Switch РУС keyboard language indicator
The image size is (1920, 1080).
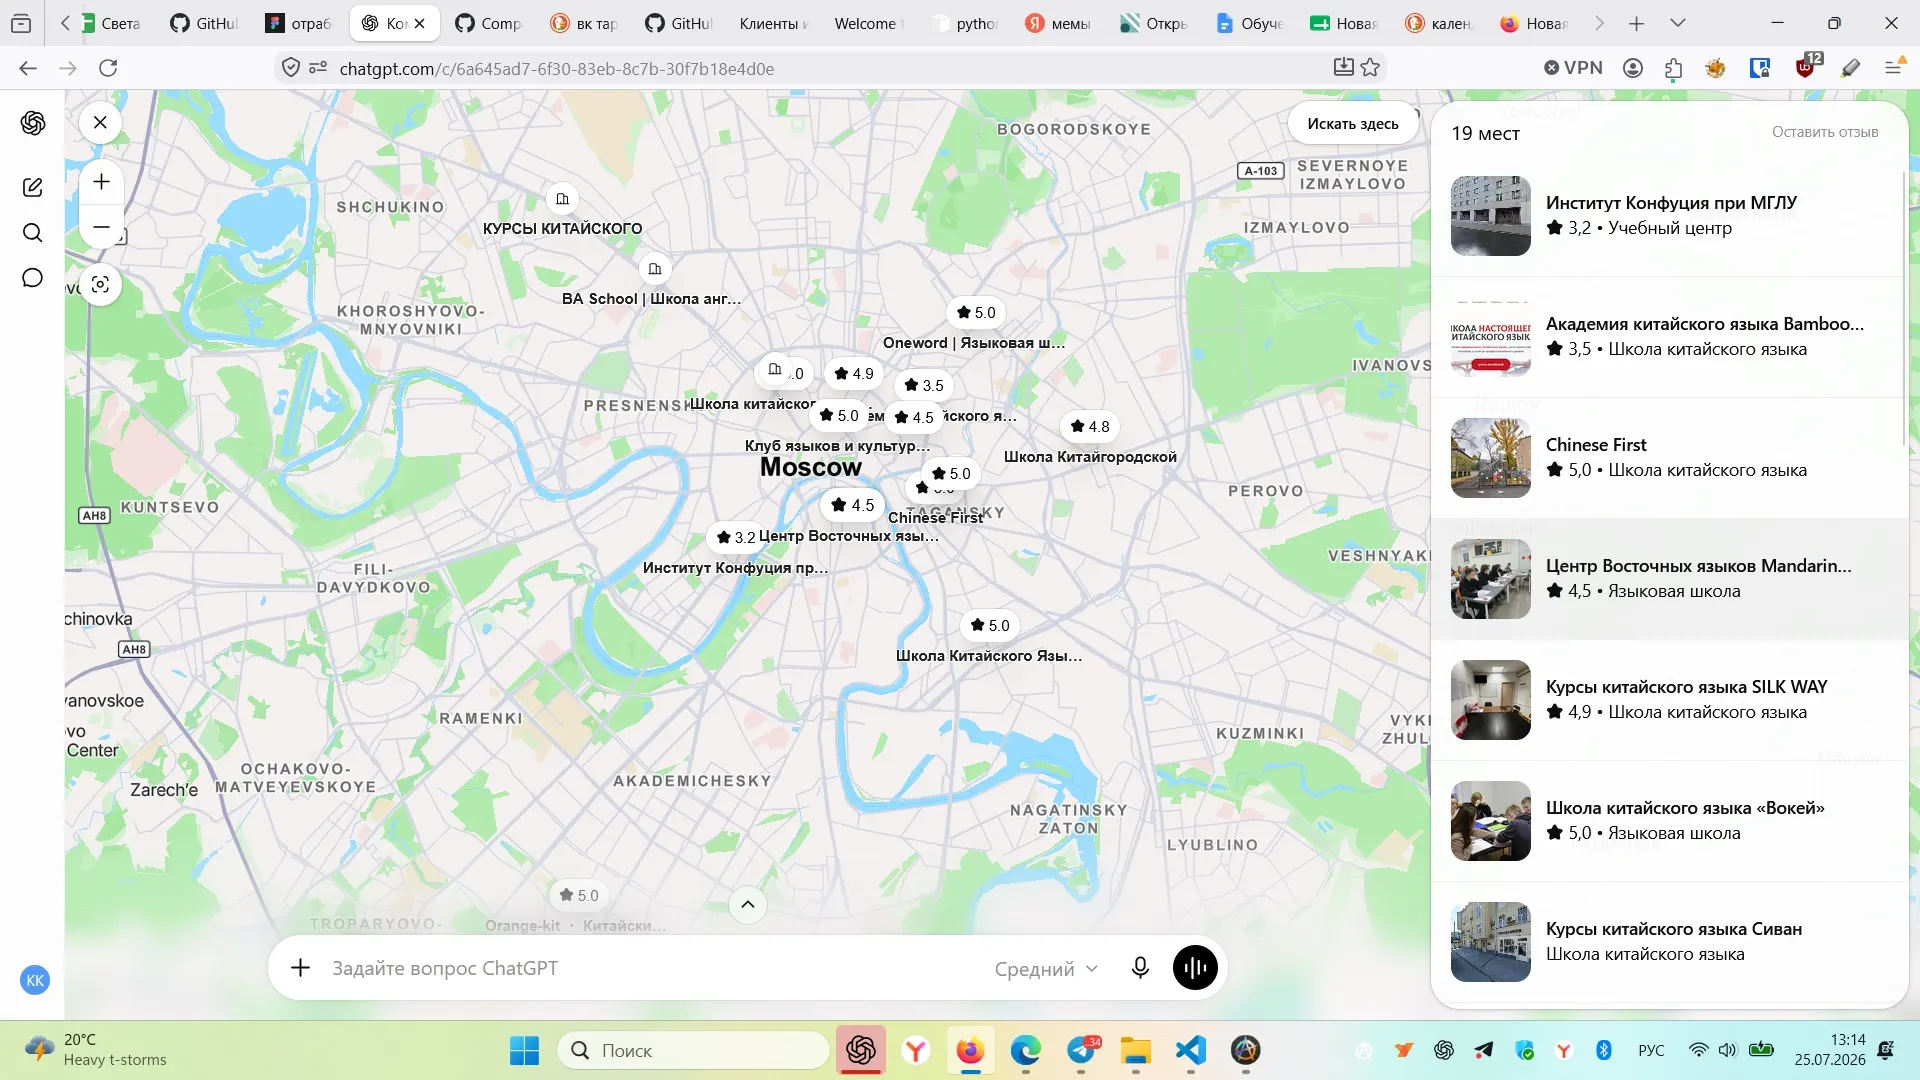[x=1651, y=1050]
